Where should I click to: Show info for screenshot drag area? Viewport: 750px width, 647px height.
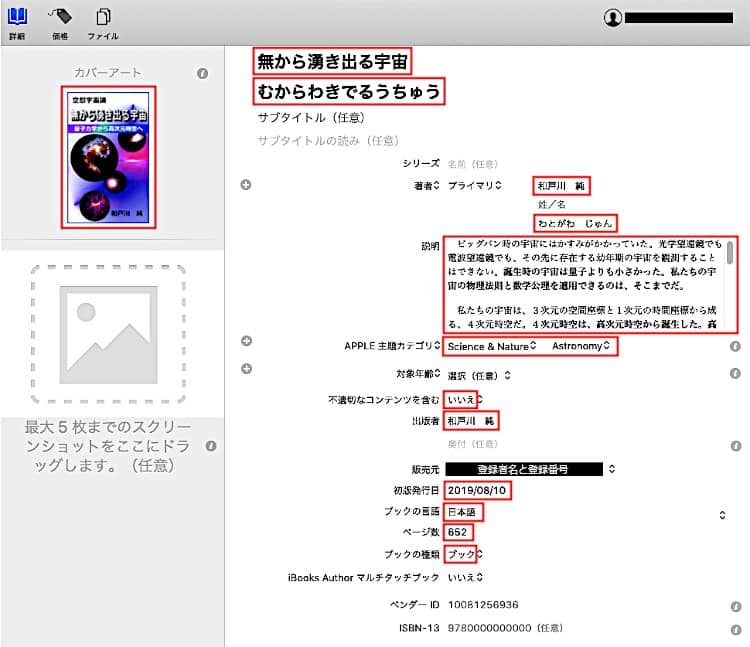211,446
